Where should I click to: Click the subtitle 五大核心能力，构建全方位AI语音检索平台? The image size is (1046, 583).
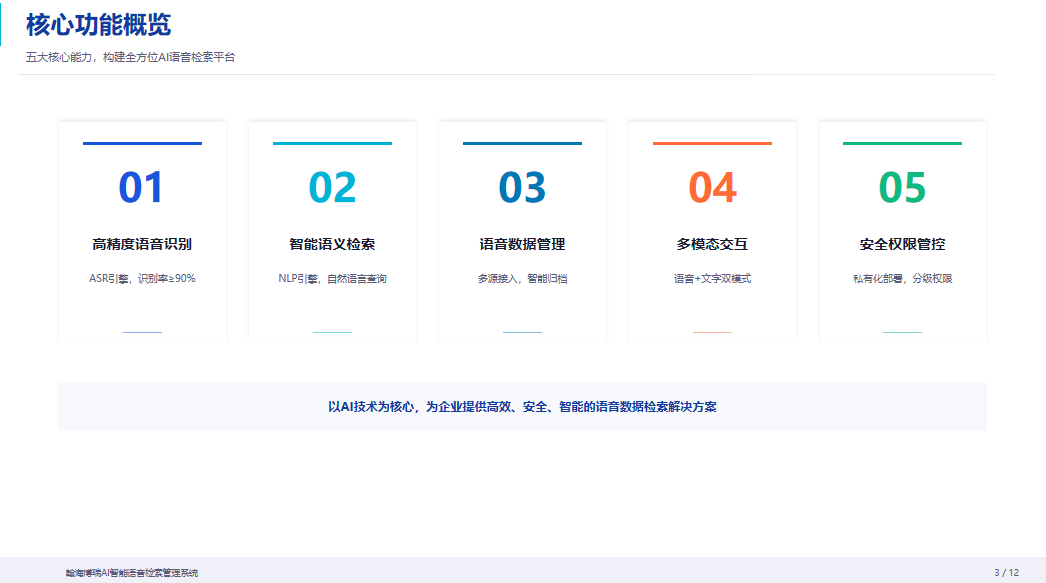click(x=130, y=57)
